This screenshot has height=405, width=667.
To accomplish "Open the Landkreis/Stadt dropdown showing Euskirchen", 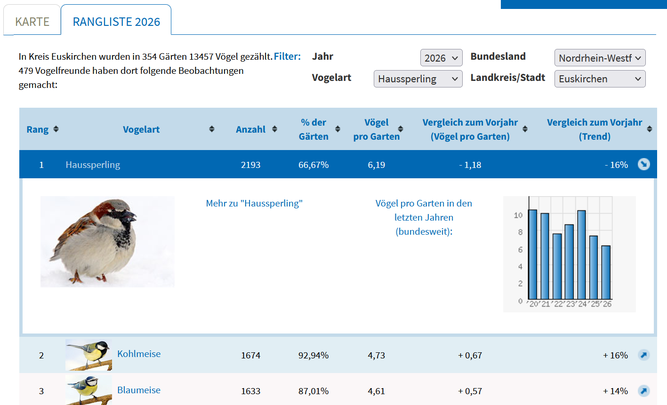I will pos(599,79).
